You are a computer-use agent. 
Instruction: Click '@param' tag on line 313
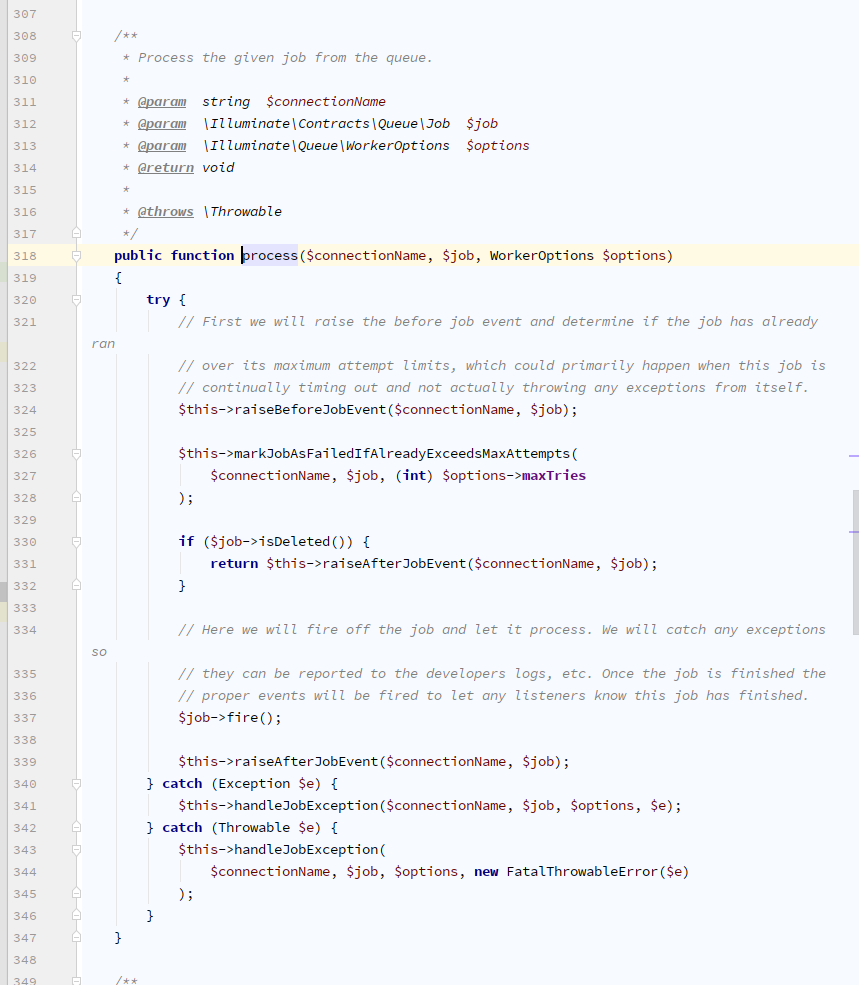point(162,146)
